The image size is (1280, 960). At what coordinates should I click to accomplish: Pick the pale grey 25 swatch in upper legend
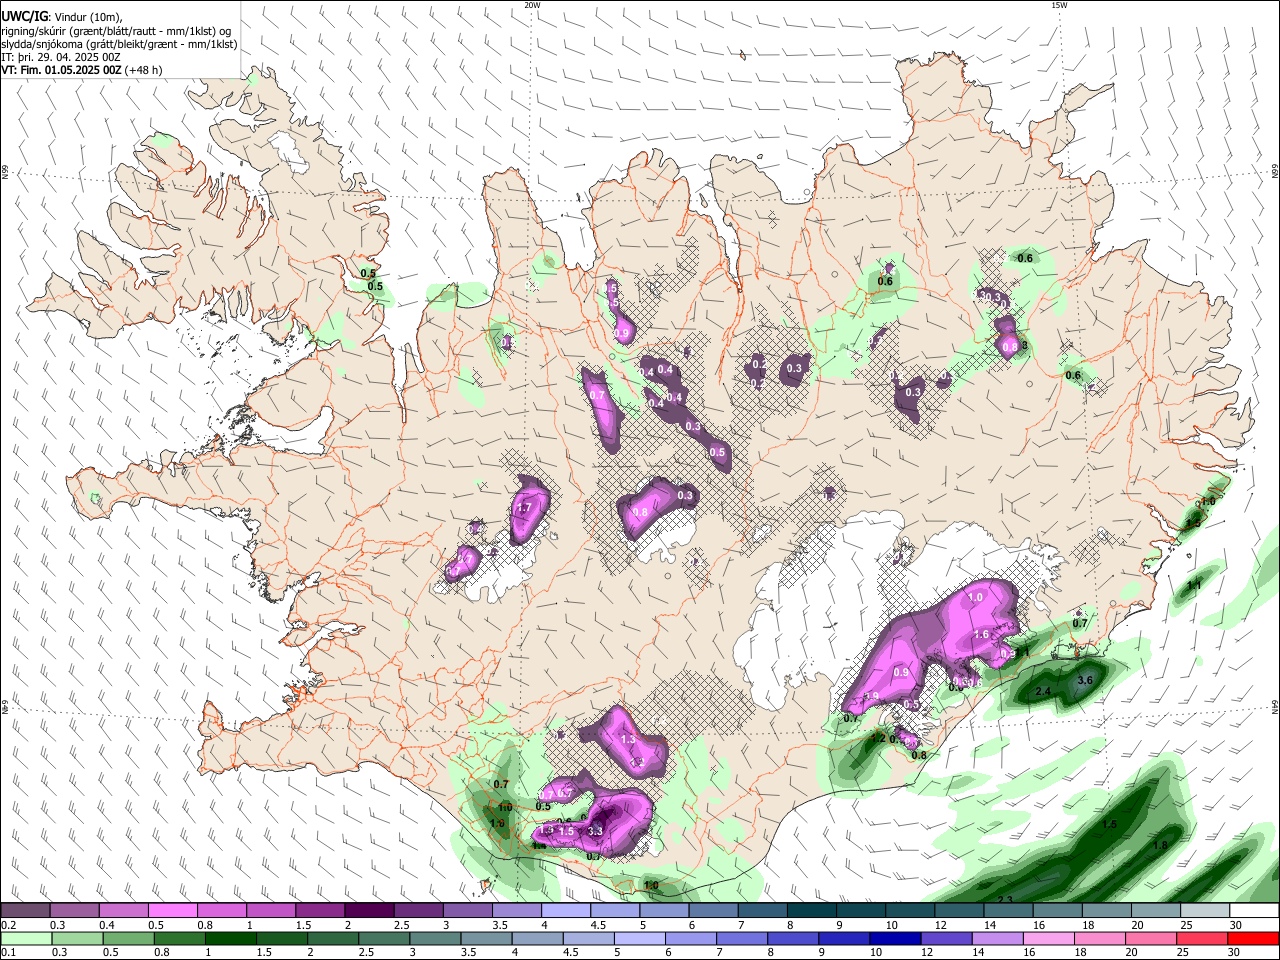pyautogui.click(x=1205, y=911)
